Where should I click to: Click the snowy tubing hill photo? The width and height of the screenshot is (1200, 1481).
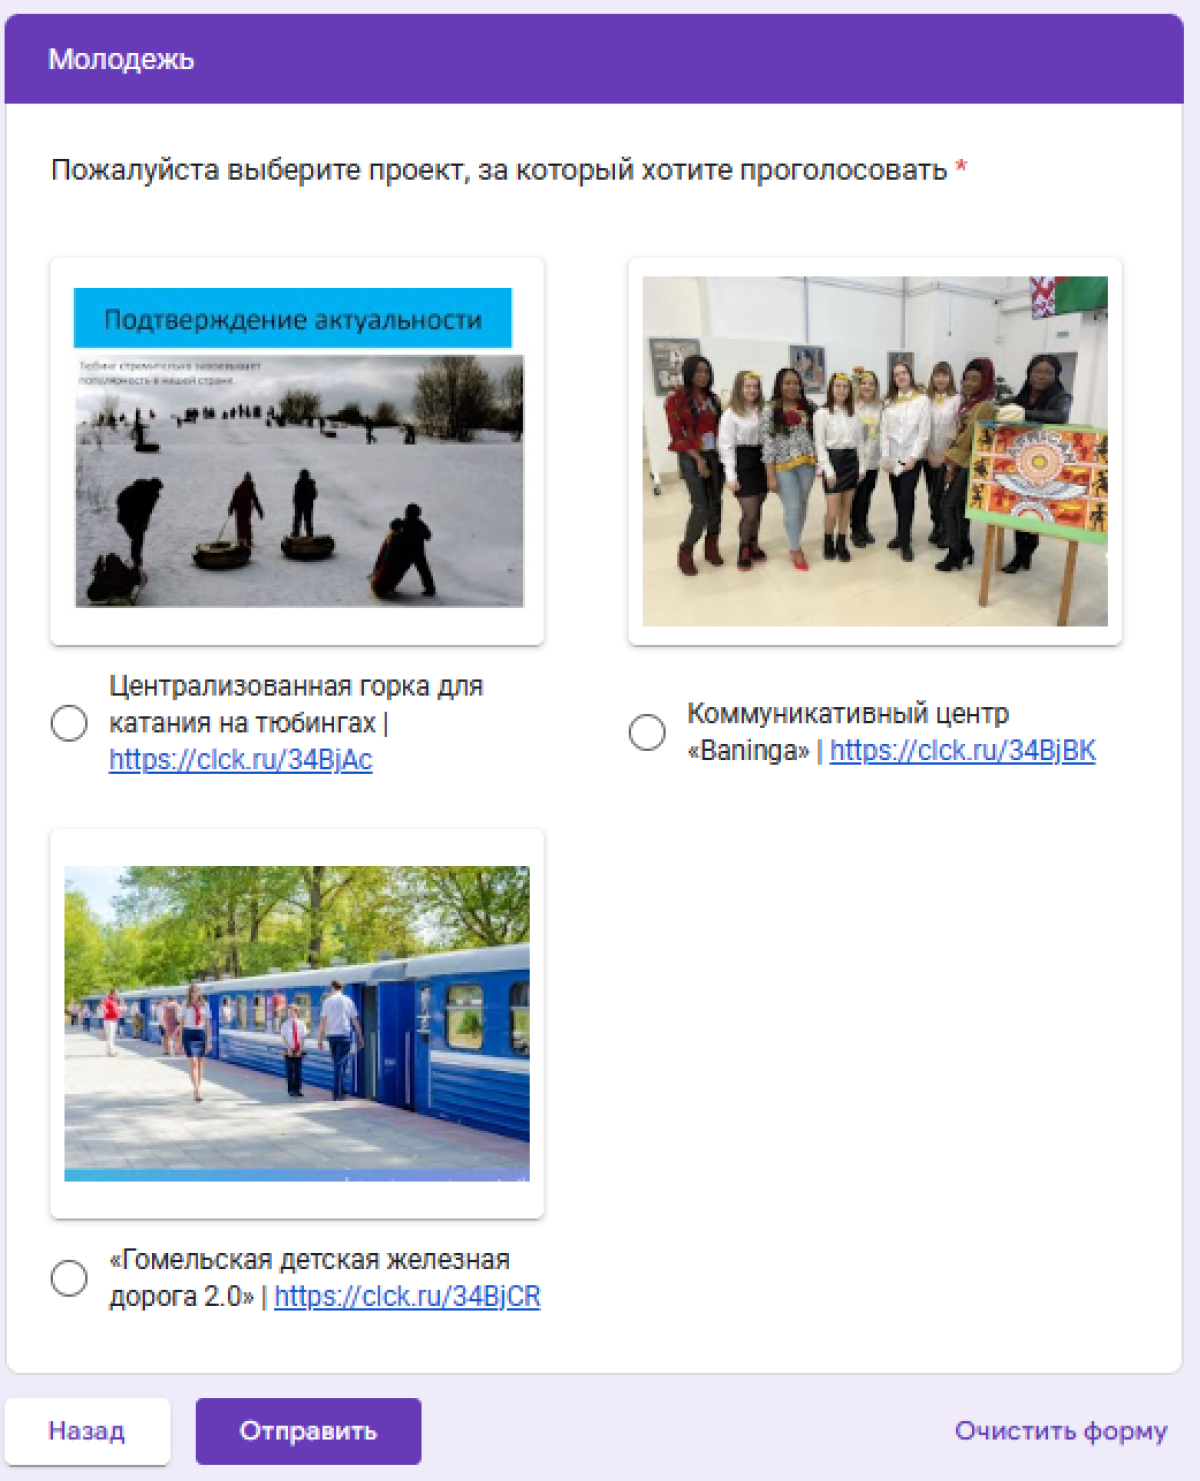[299, 481]
